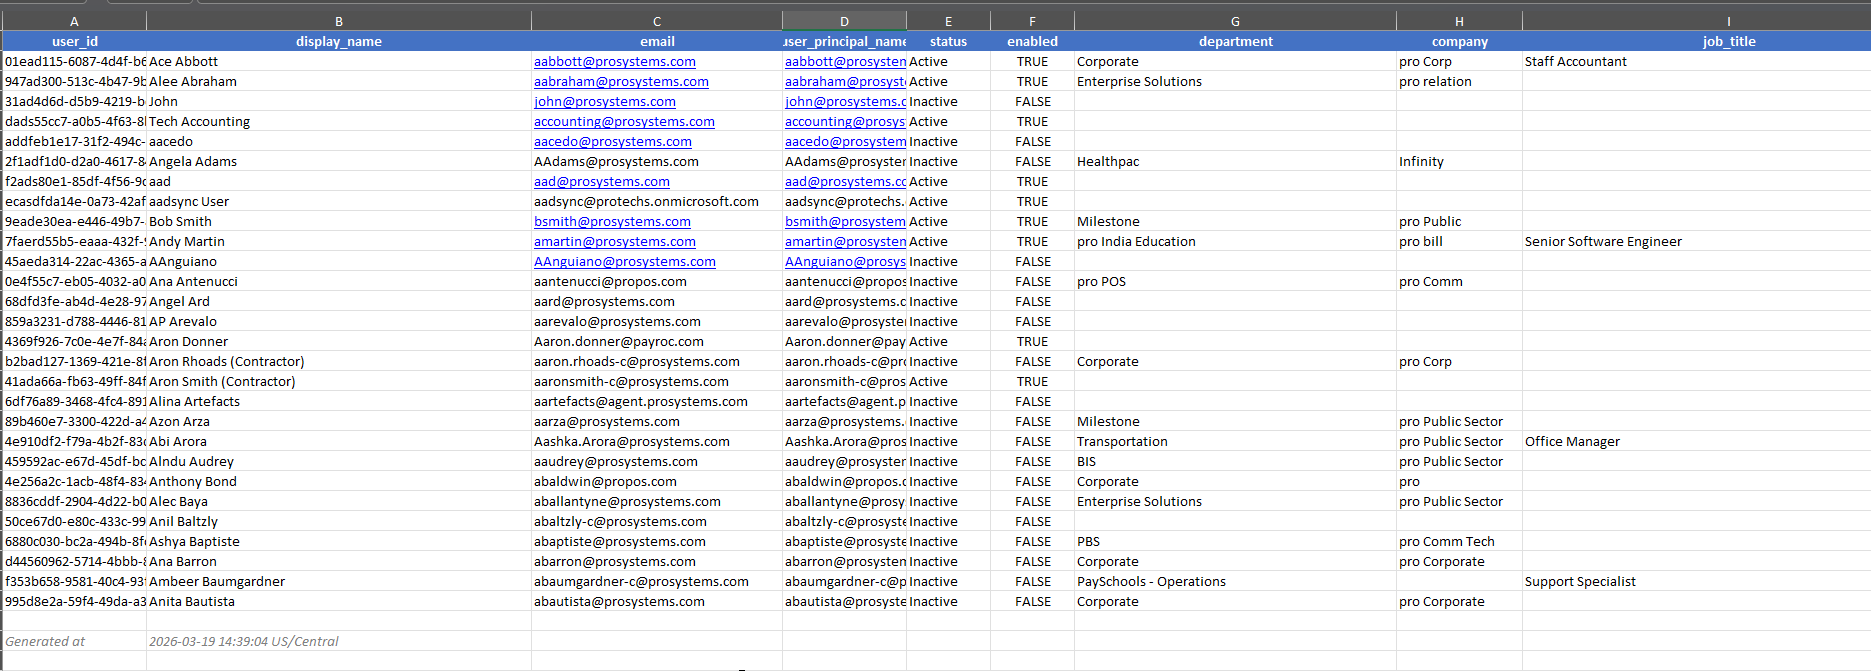1871x671 pixels.
Task: Open john@prosystems.com email link
Action: tap(605, 101)
